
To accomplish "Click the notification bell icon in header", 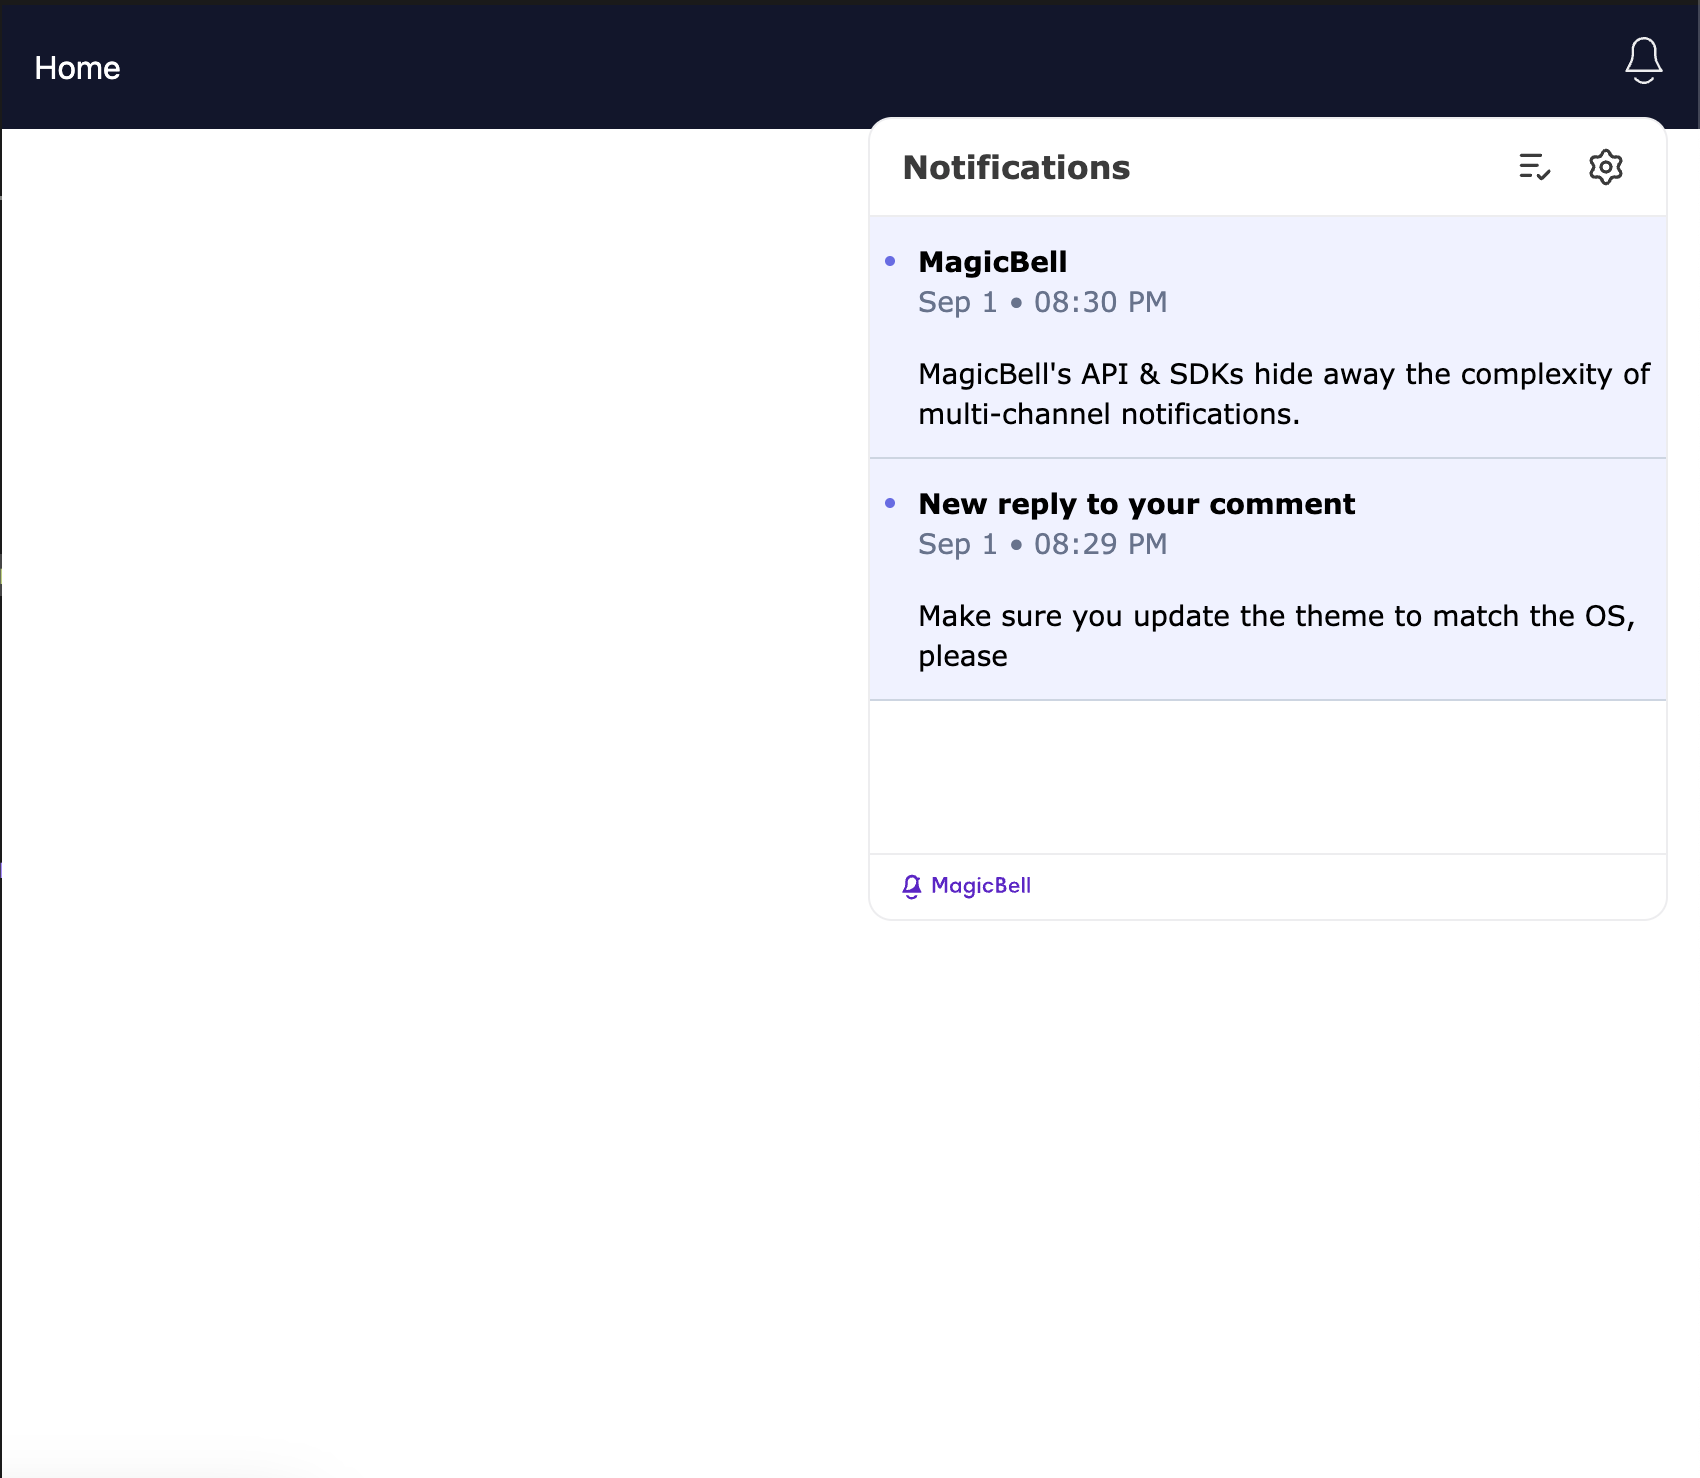I will pyautogui.click(x=1643, y=61).
